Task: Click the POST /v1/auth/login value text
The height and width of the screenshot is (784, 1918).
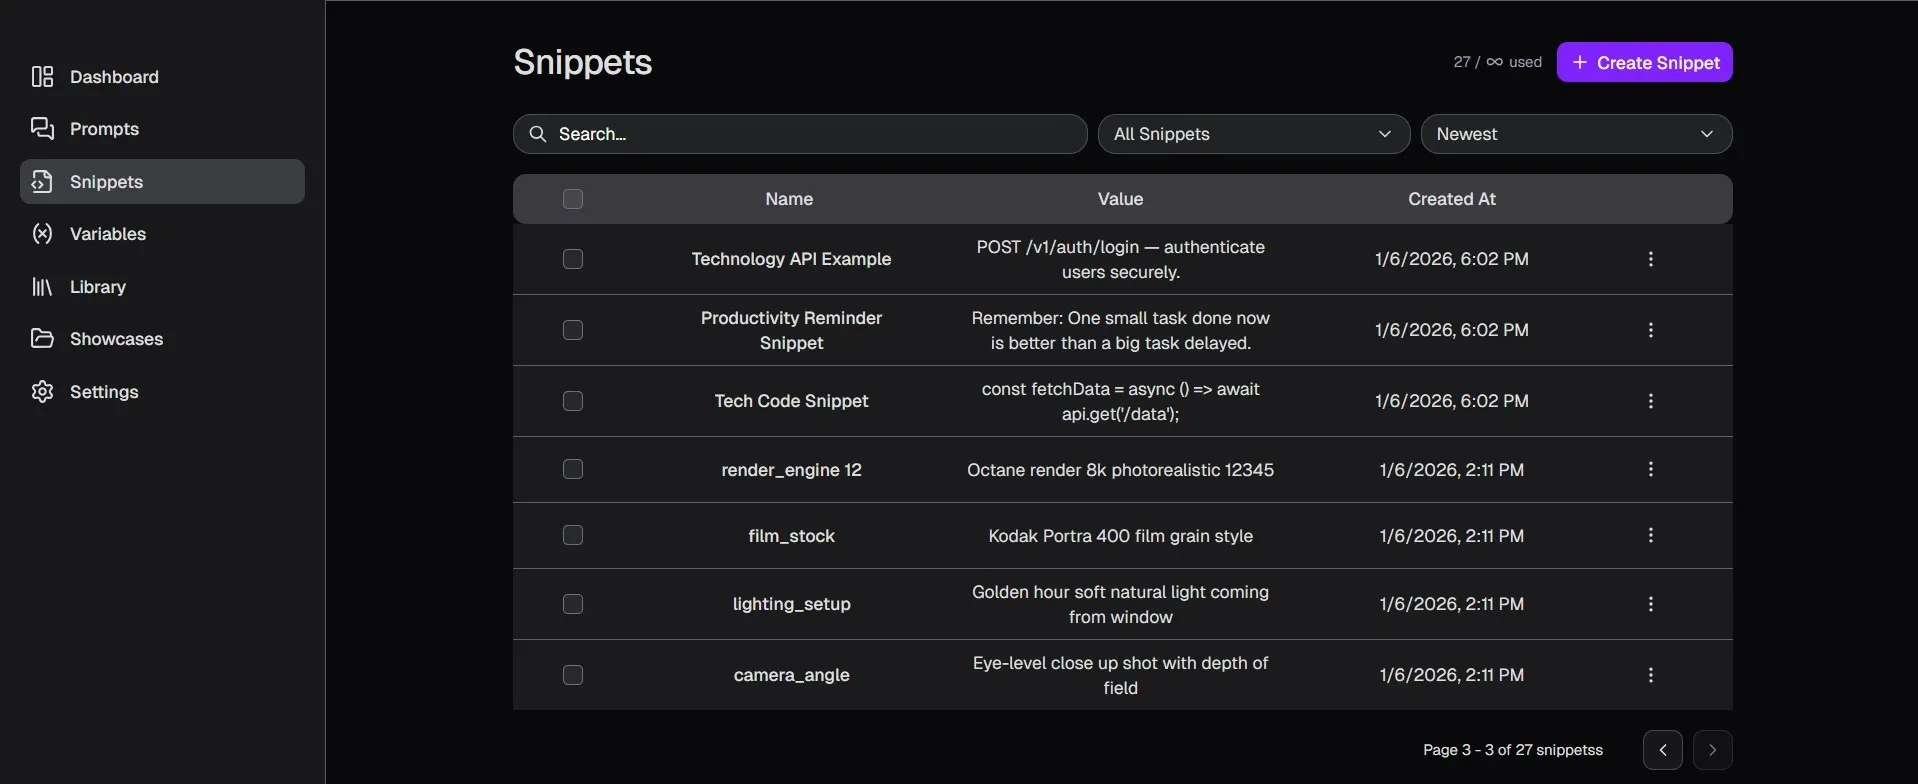Action: click(x=1120, y=259)
